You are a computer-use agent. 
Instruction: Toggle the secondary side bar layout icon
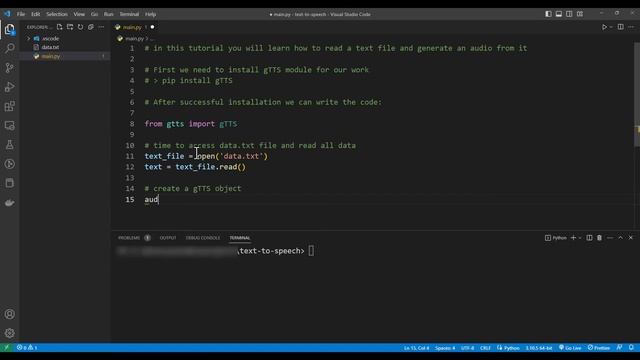569,14
